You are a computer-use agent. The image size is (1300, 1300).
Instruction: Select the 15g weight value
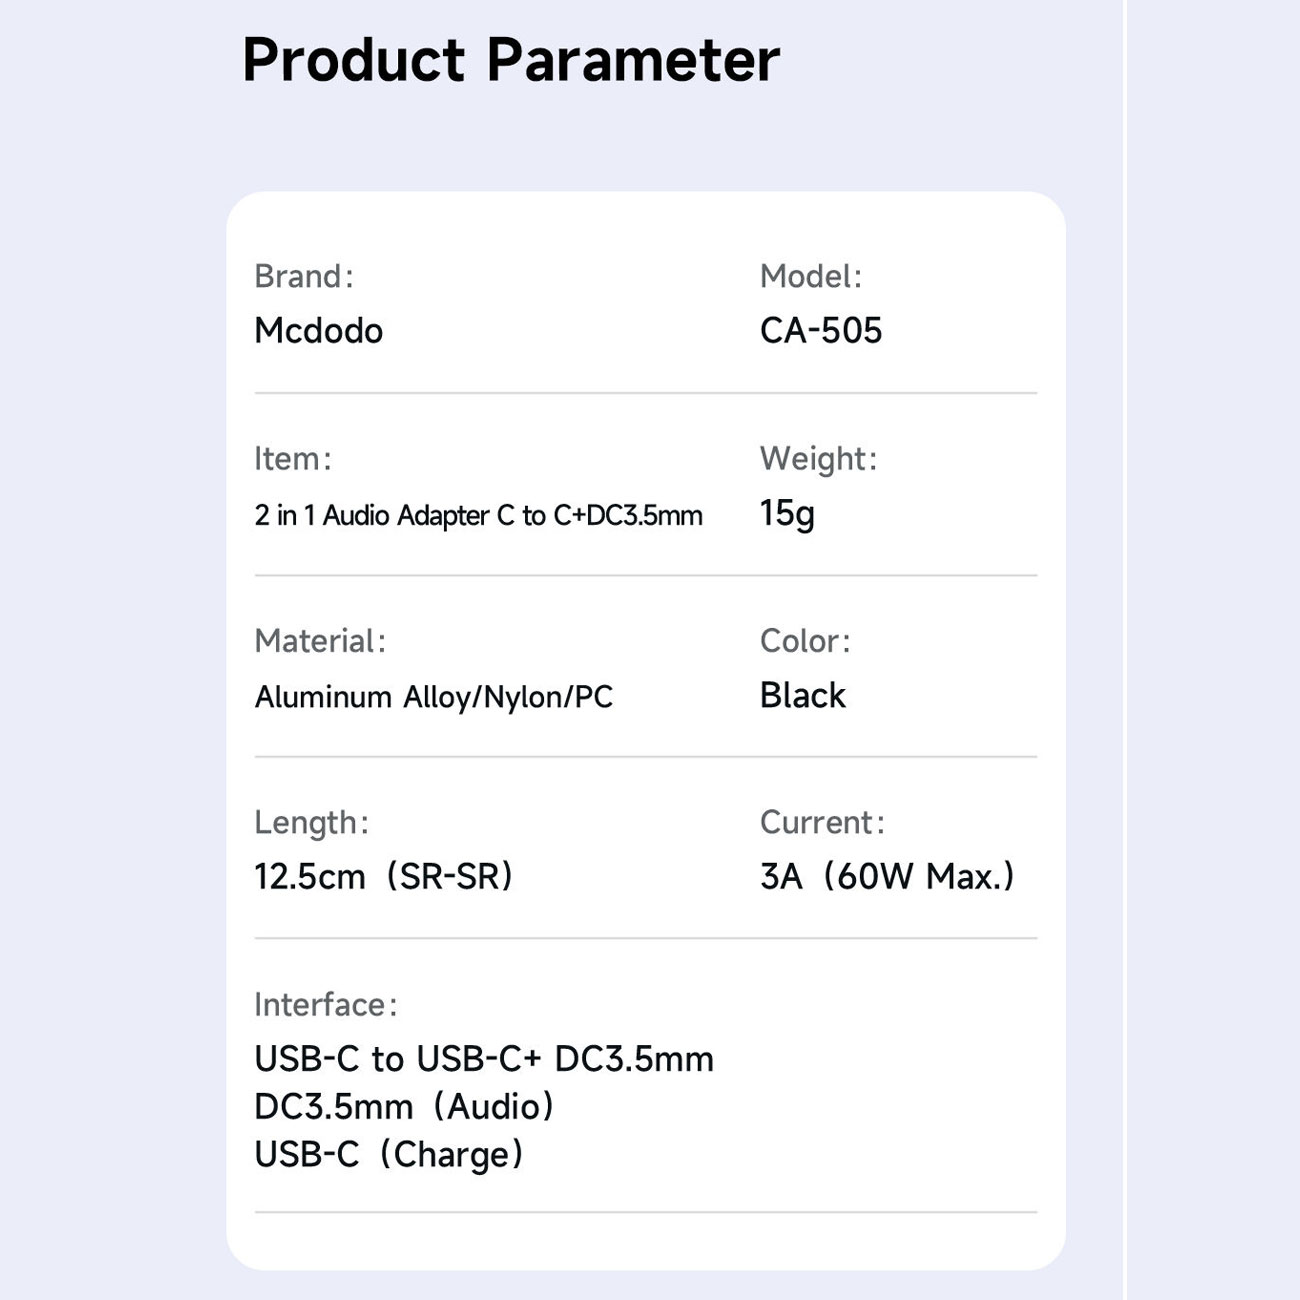click(x=787, y=514)
